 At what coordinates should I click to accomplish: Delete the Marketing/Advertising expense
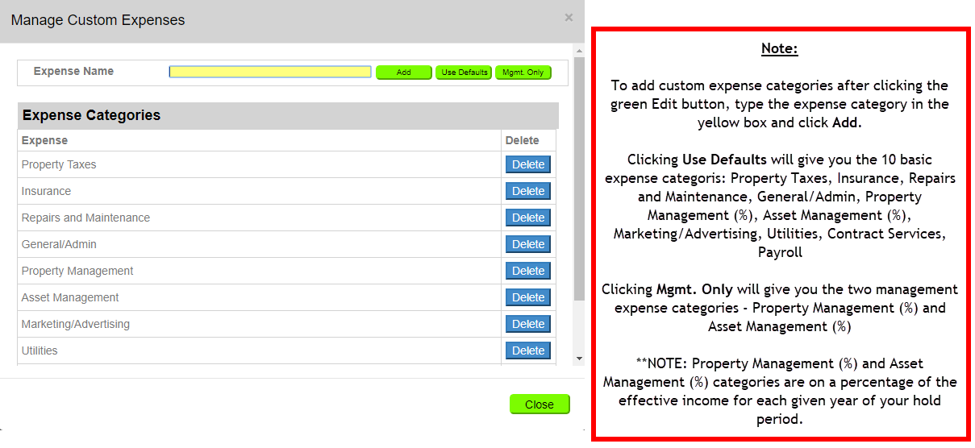[x=528, y=324]
